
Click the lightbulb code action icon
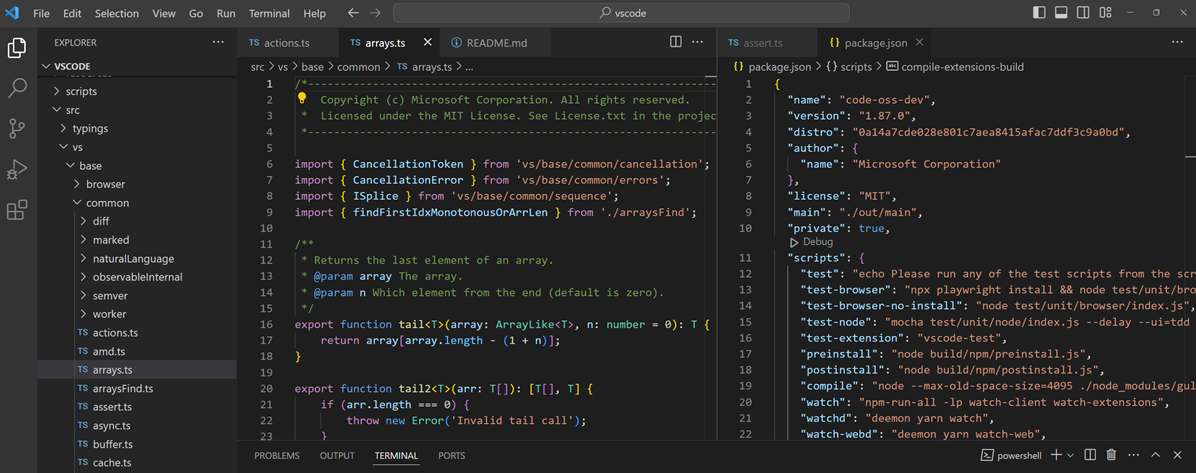[x=302, y=98]
